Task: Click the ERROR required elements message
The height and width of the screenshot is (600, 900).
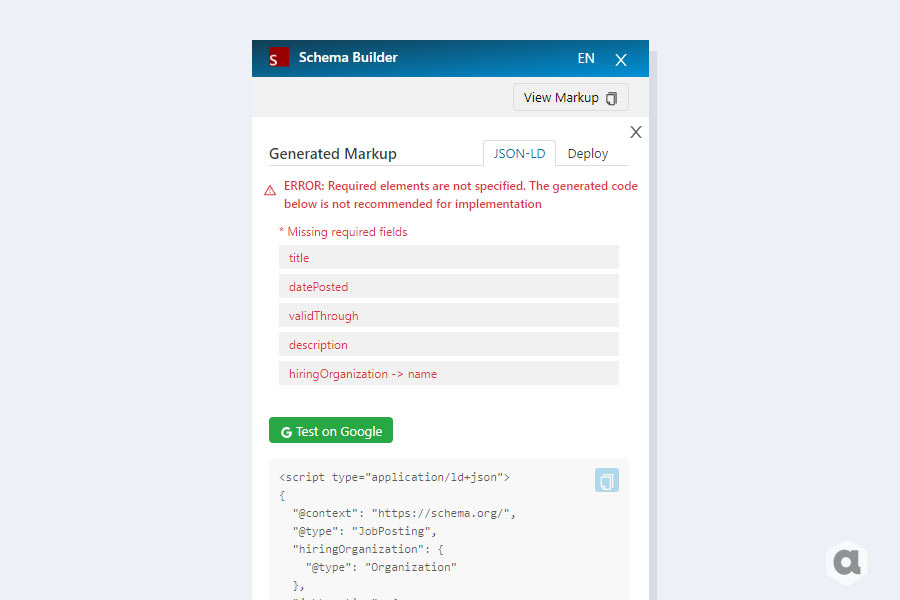Action: (461, 195)
